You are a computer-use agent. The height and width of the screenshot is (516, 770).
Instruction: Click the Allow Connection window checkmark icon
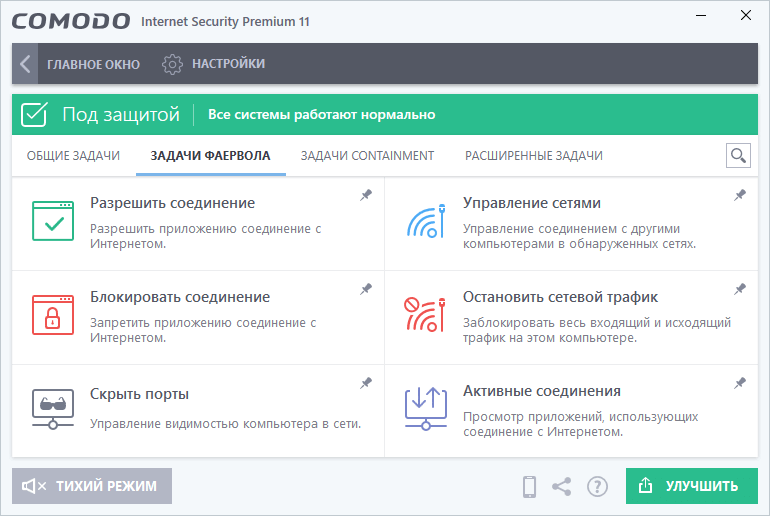point(53,220)
